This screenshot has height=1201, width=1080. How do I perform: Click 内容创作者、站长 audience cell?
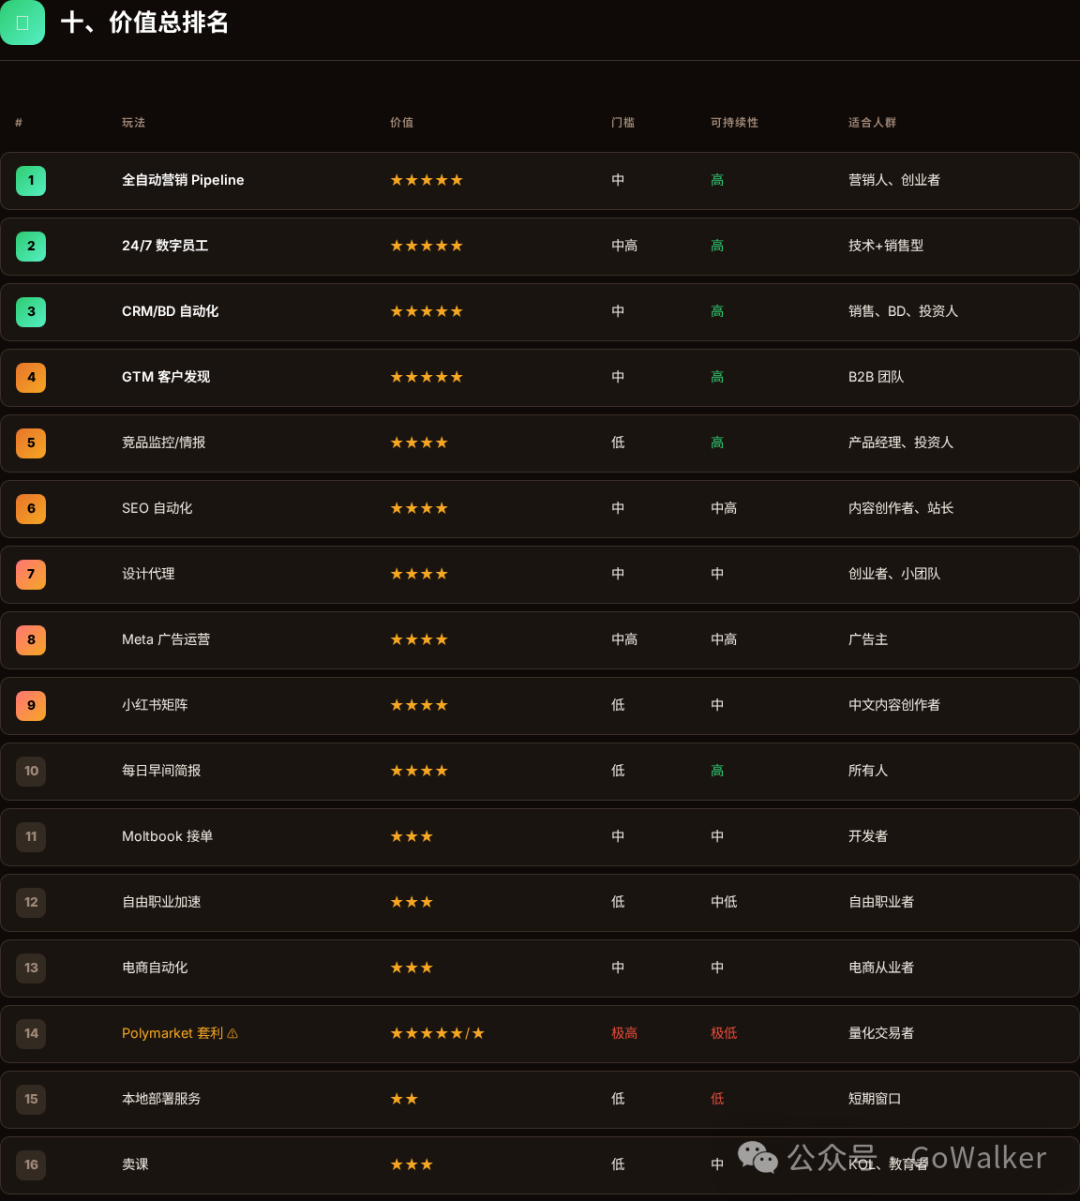click(x=901, y=508)
